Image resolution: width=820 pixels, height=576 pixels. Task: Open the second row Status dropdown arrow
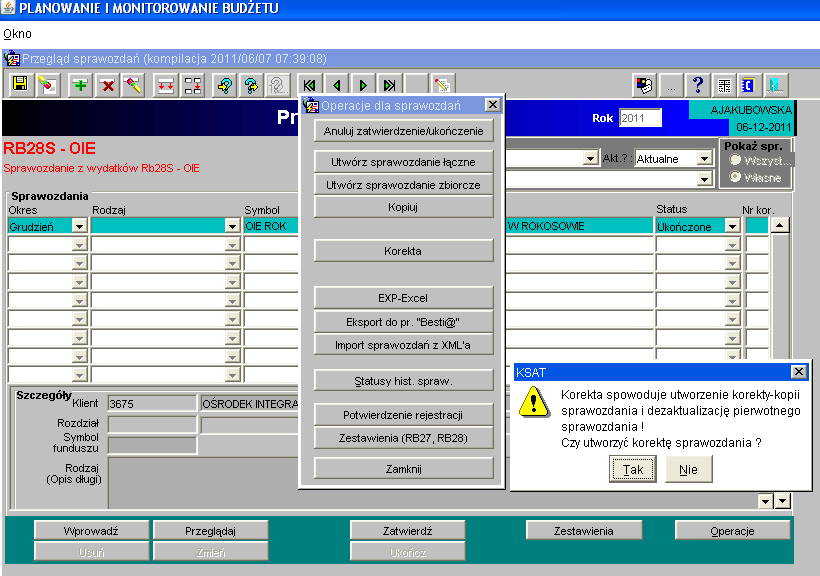pyautogui.click(x=733, y=244)
